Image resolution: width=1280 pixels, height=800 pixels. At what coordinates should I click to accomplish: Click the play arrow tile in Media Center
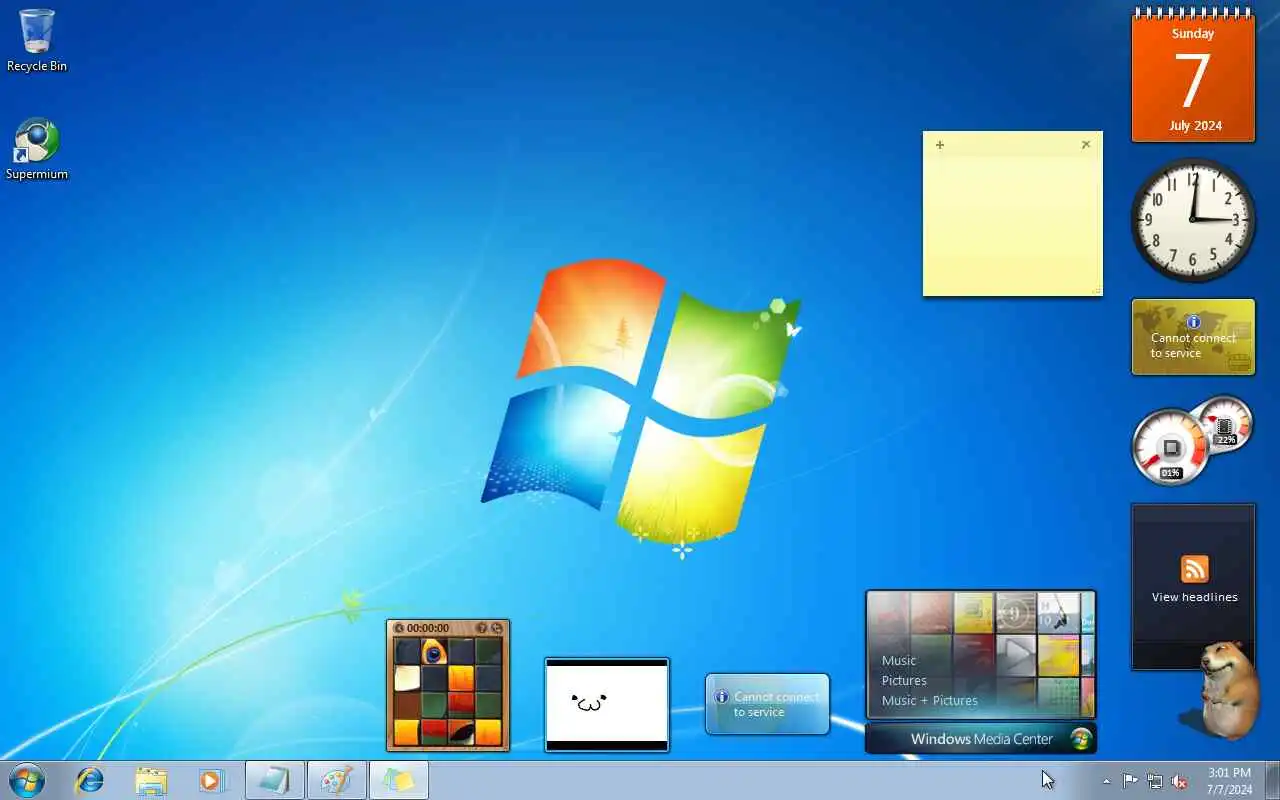(x=1018, y=653)
